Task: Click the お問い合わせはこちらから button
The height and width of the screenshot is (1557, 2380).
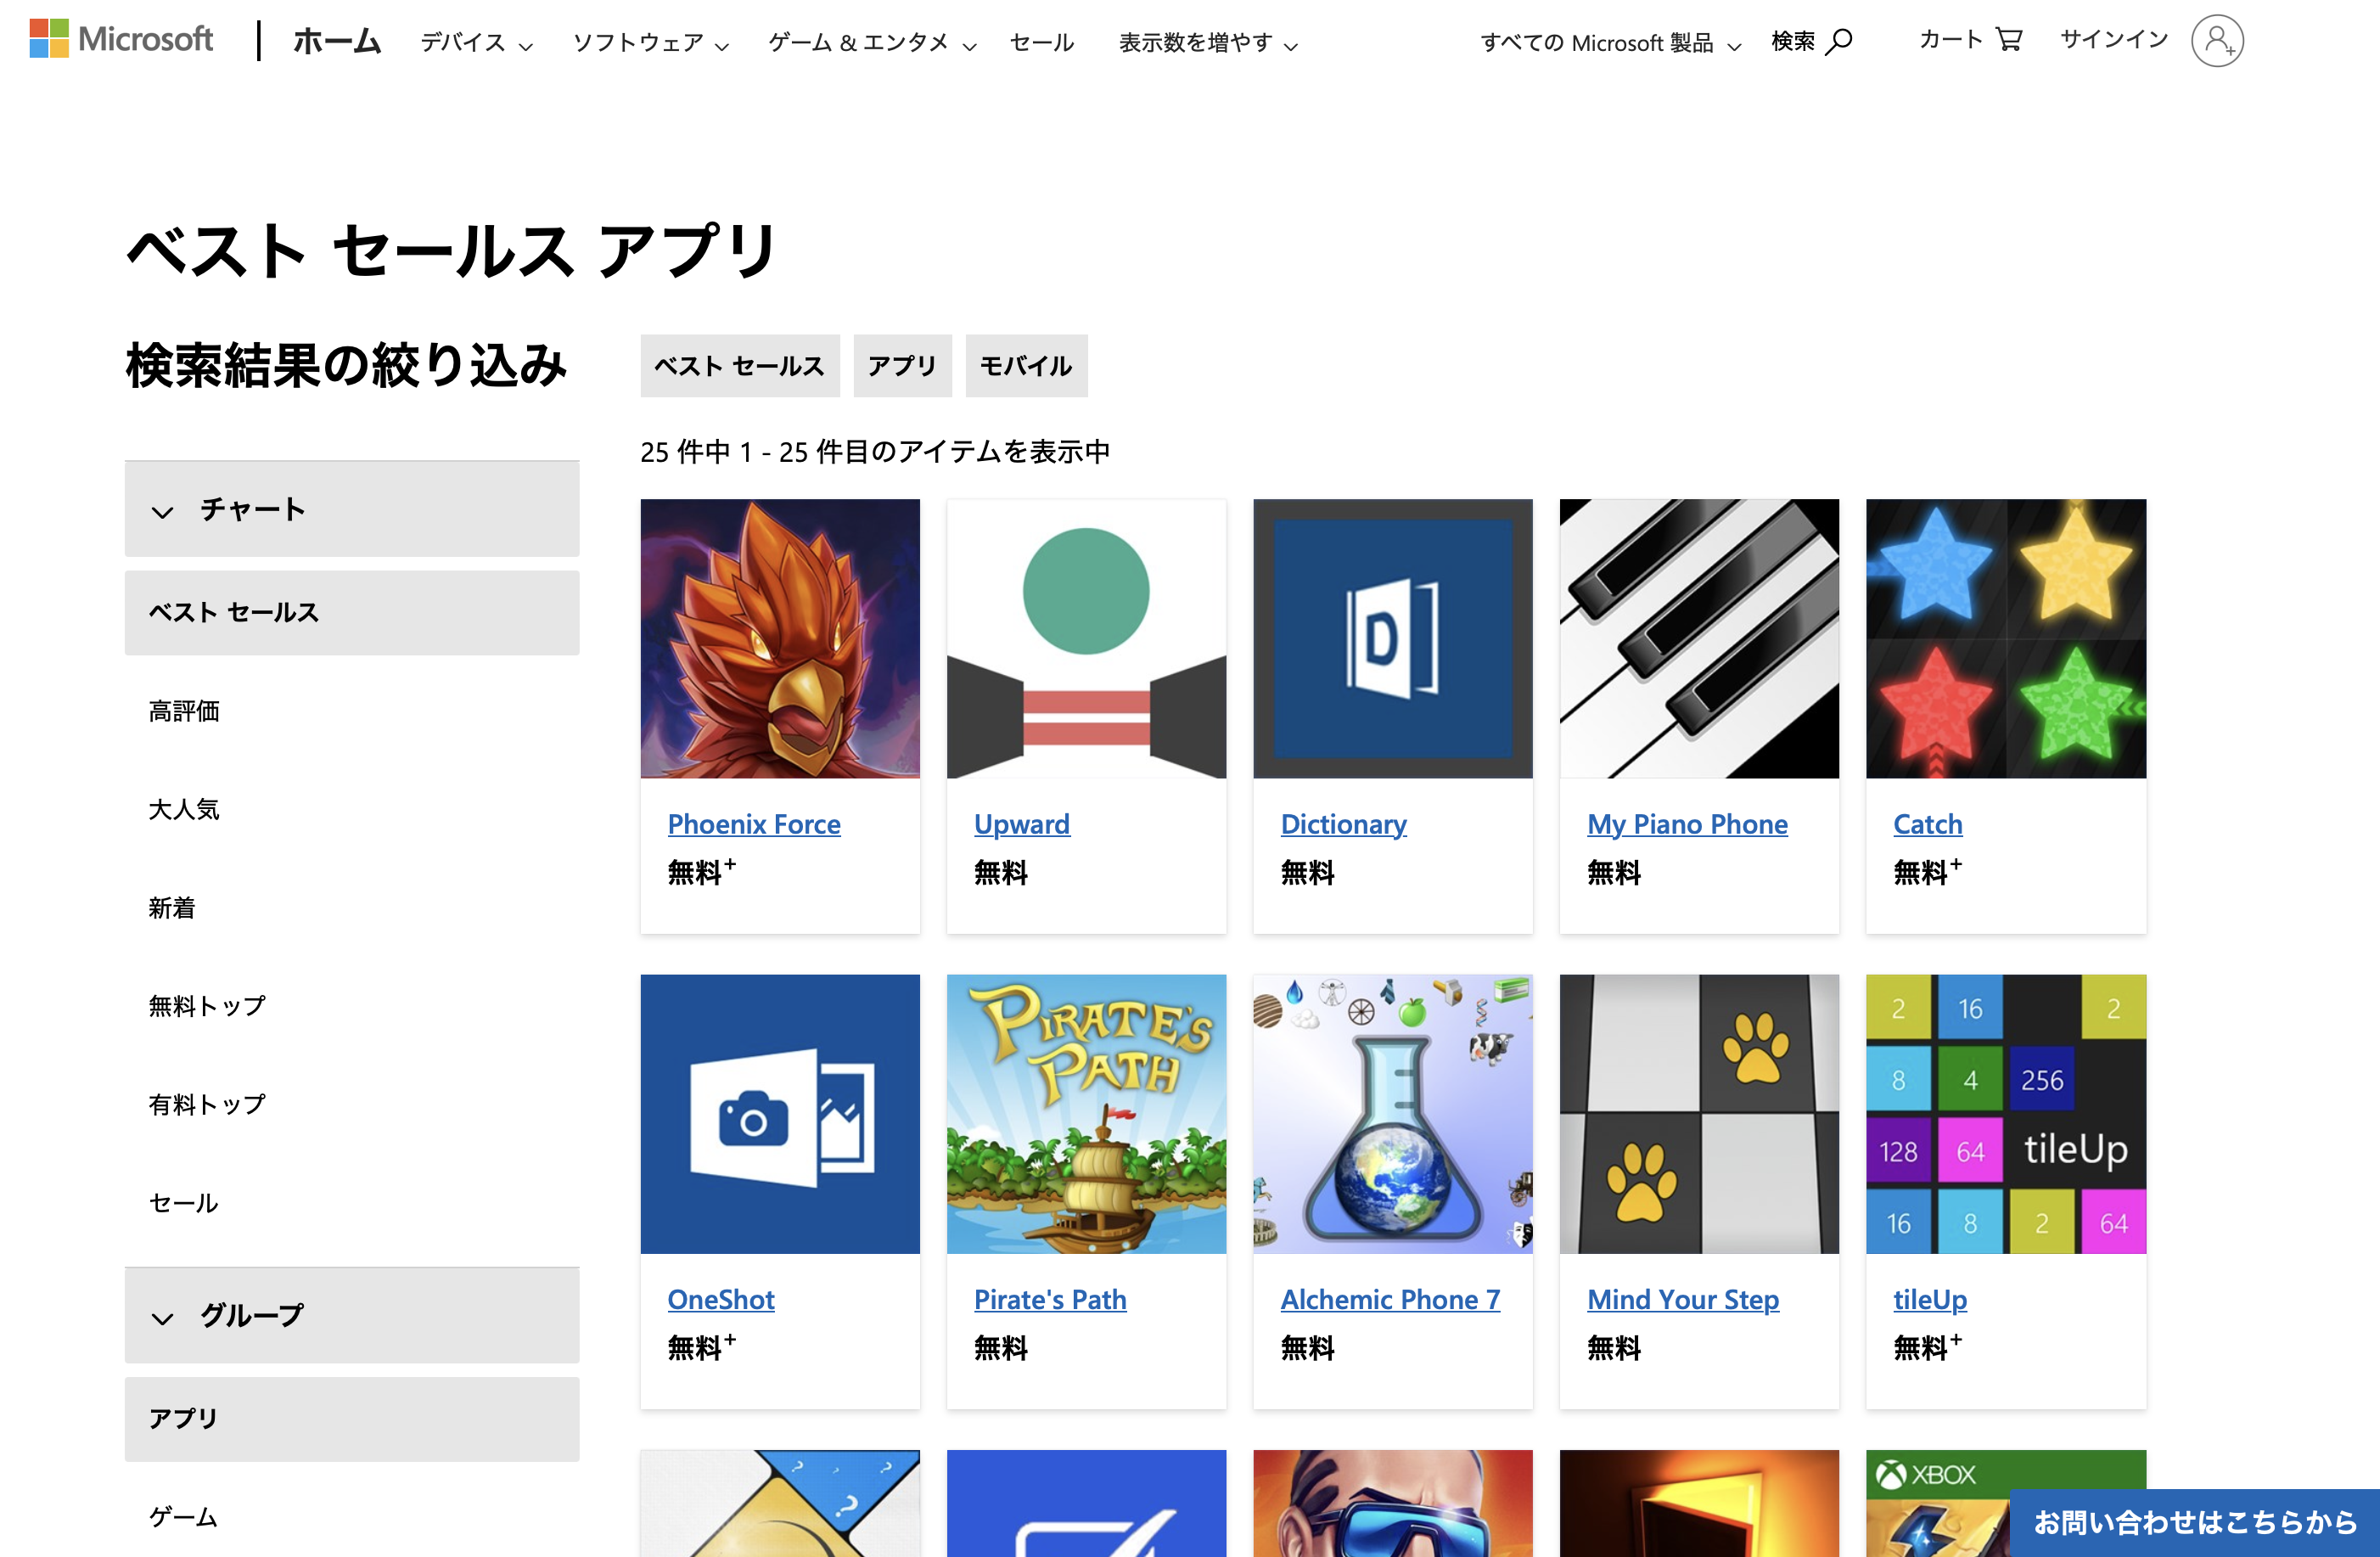Action: (x=2194, y=1522)
